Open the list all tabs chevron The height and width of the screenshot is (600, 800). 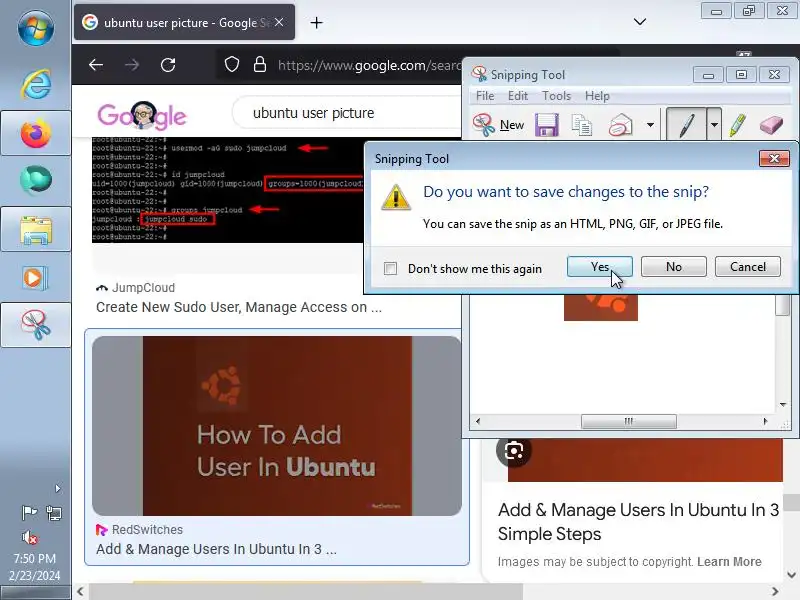pos(640,21)
